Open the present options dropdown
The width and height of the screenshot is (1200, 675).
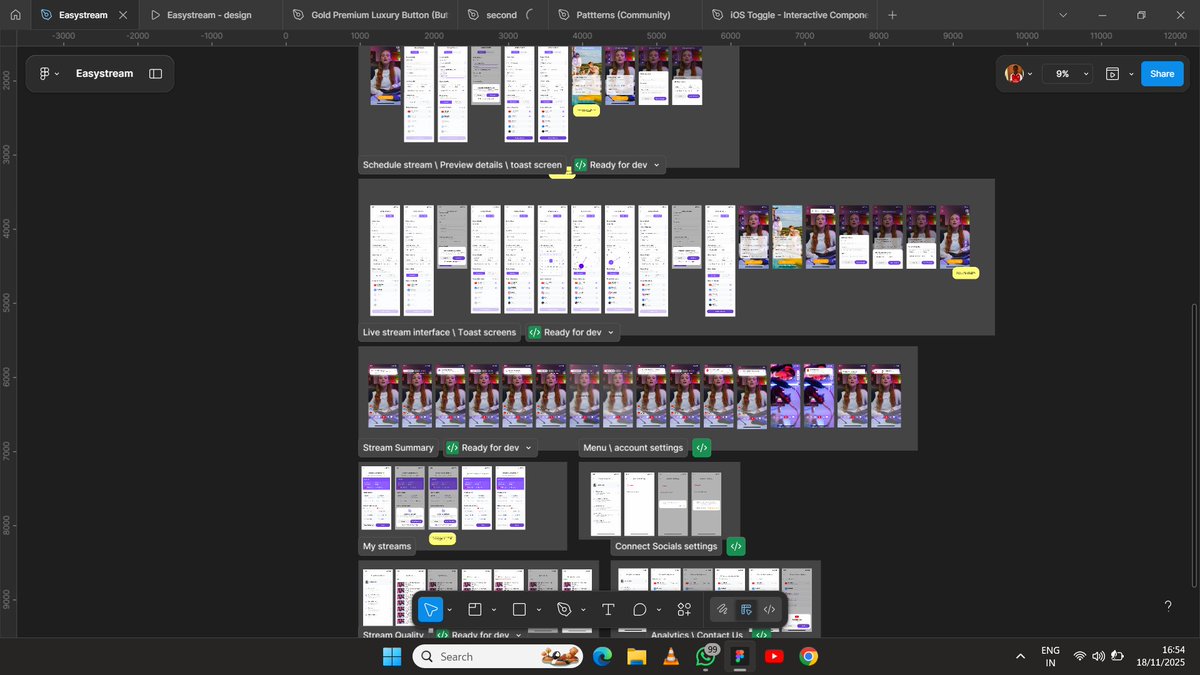pos(1131,73)
